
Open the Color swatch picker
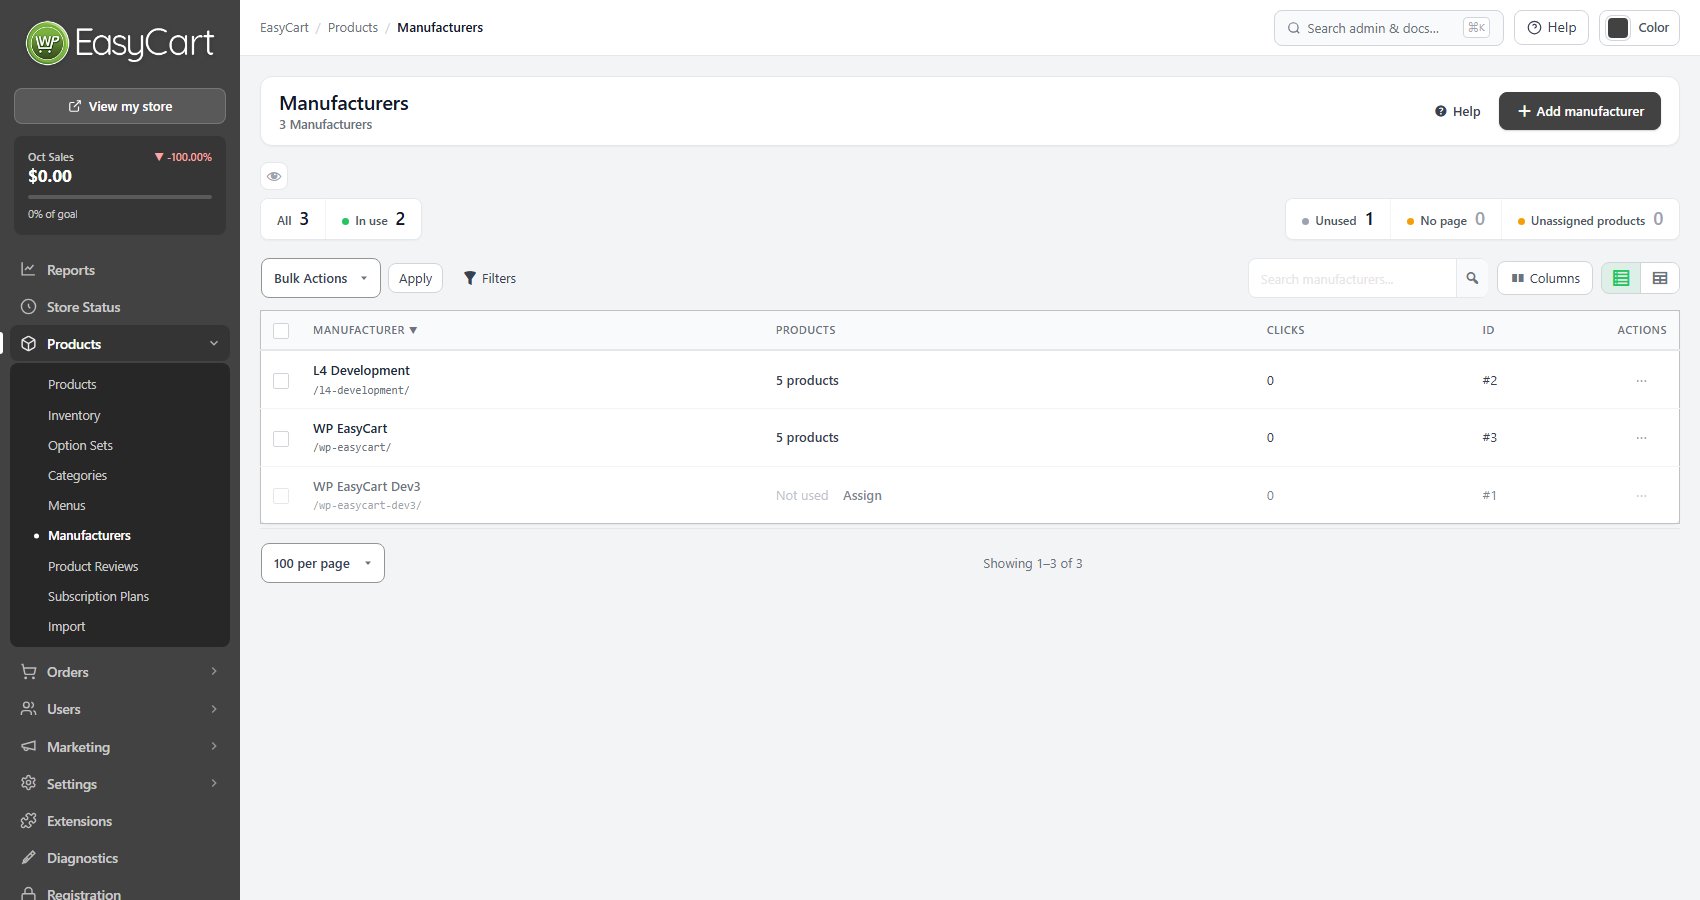pos(1639,28)
